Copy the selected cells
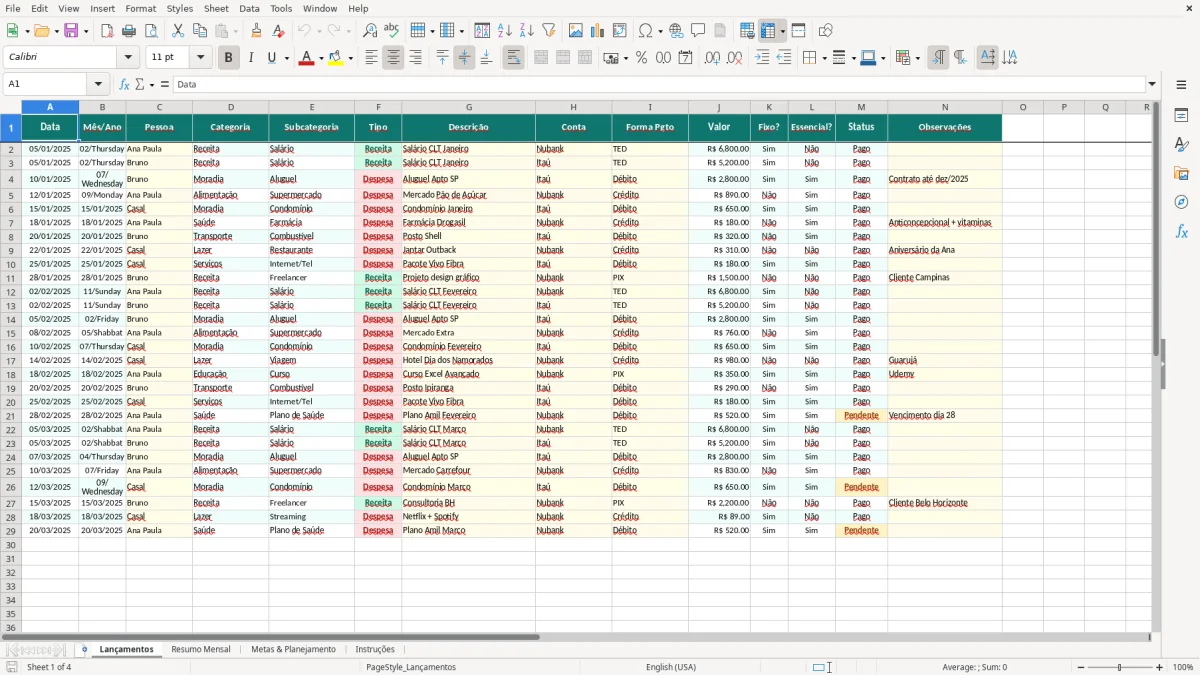The width and height of the screenshot is (1200, 675). click(x=200, y=31)
